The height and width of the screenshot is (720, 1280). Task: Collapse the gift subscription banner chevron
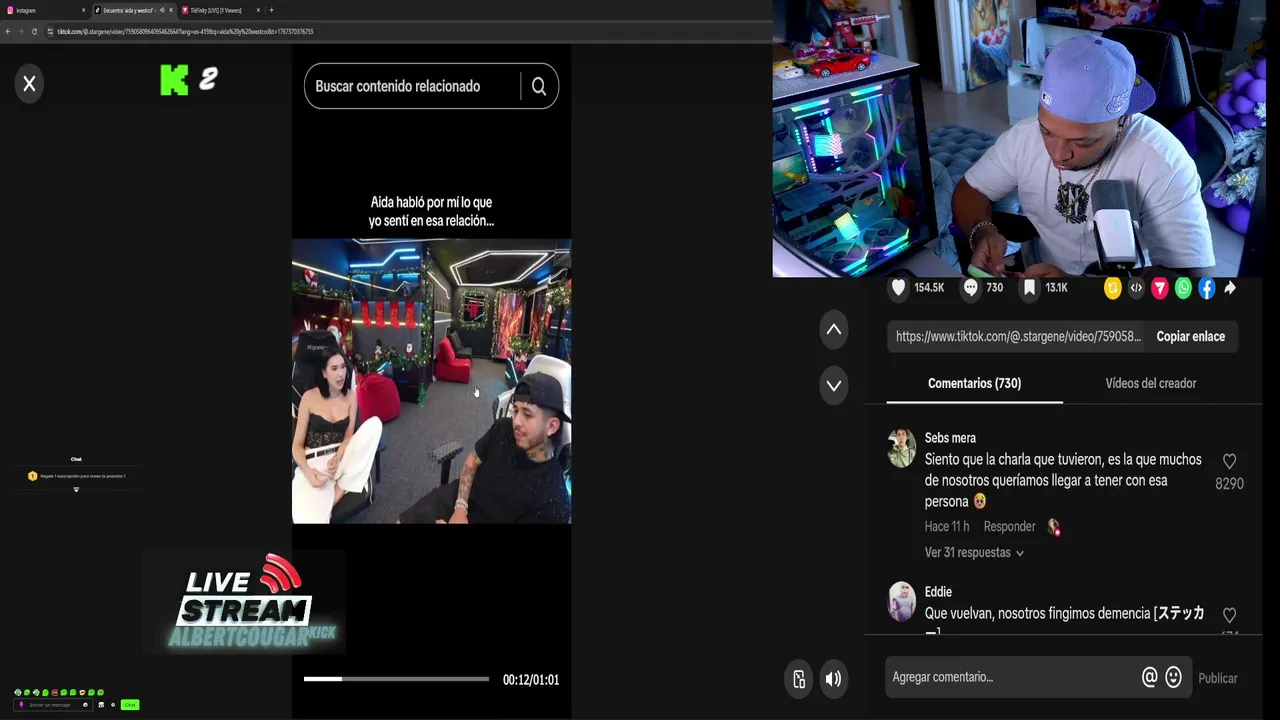76,490
